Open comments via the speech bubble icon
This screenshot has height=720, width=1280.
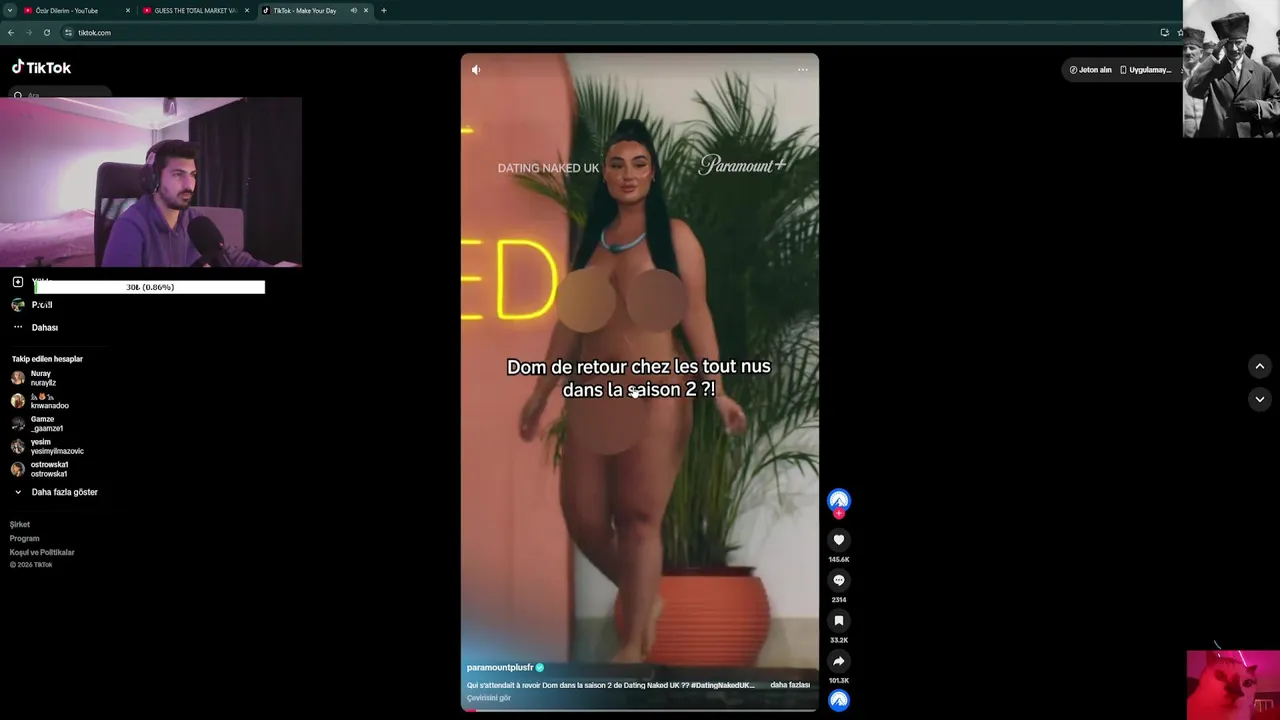pyautogui.click(x=839, y=580)
